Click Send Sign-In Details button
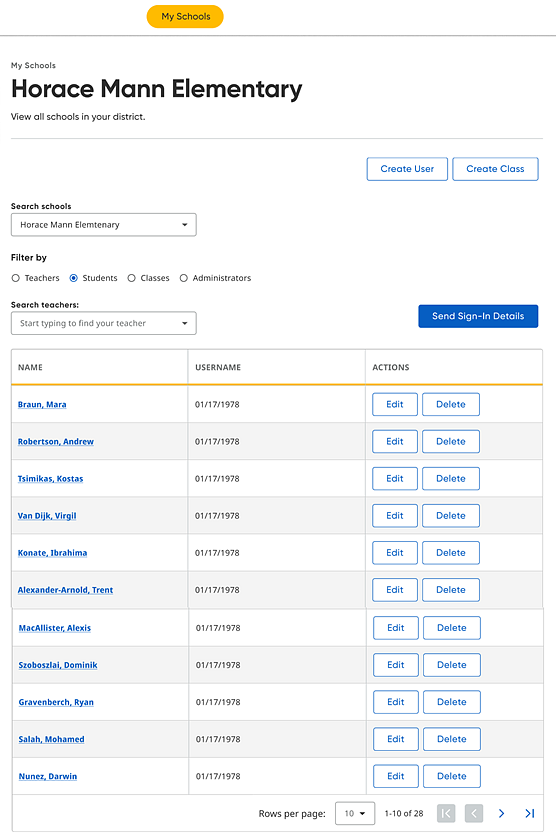 [478, 316]
